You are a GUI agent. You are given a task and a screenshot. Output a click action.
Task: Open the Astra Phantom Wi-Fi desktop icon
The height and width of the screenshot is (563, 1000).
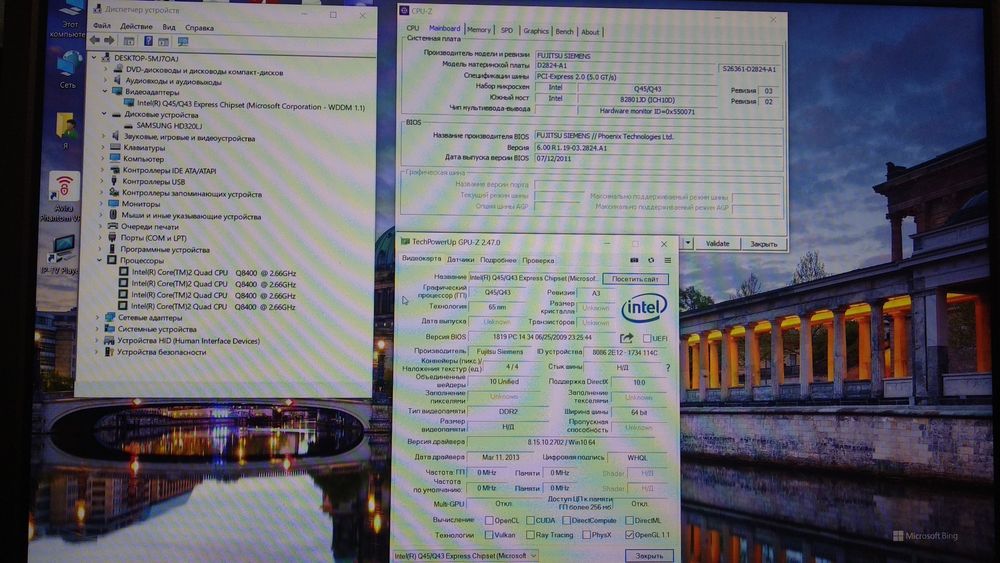pyautogui.click(x=62, y=196)
